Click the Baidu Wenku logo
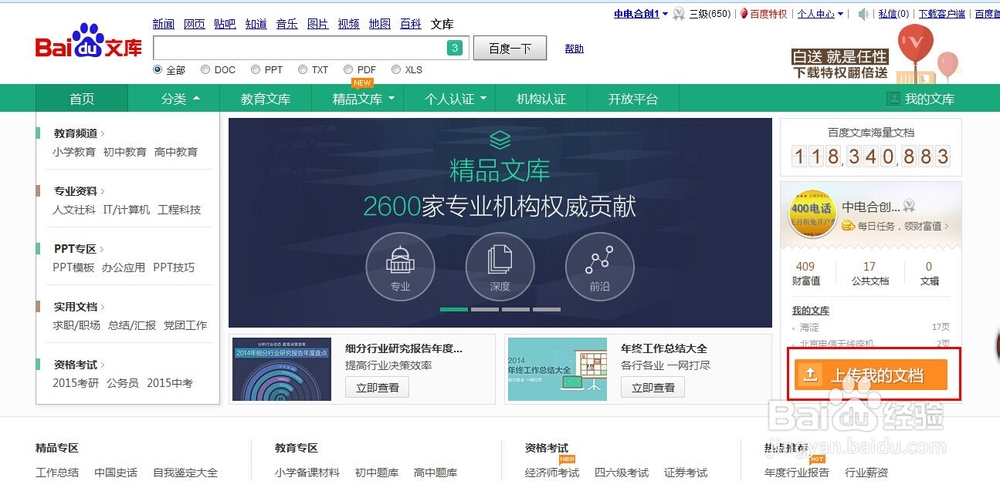The height and width of the screenshot is (481, 1000). click(x=89, y=43)
